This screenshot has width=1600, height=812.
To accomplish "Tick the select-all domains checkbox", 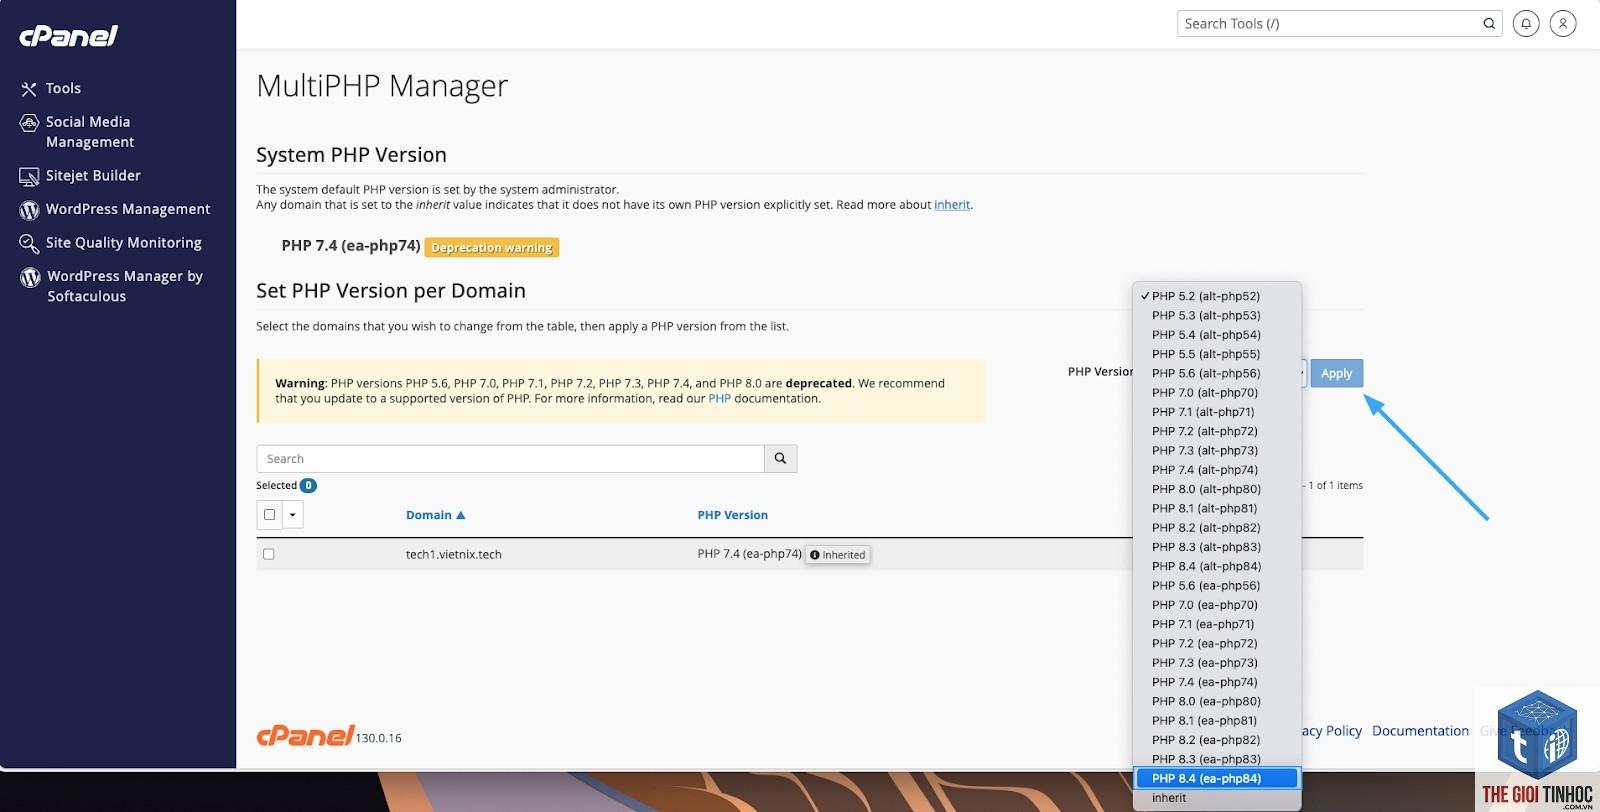I will click(269, 515).
